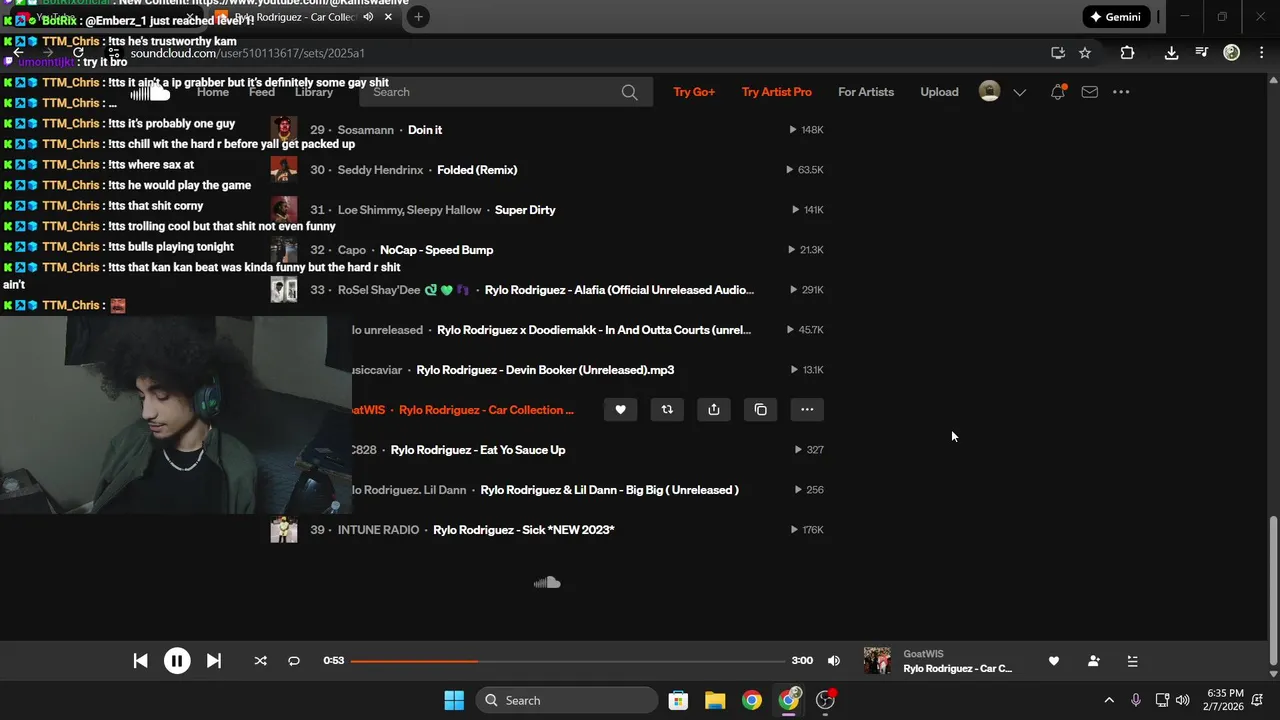Play Rylo Rodriguez - Eat Yo Sauce Up
The height and width of the screenshot is (720, 1280).
[x=478, y=450]
